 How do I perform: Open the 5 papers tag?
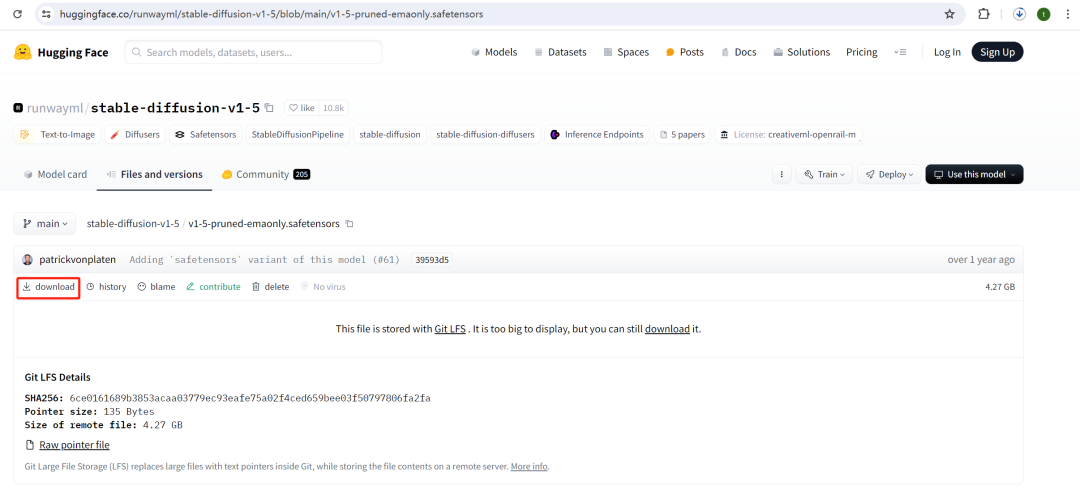point(682,134)
